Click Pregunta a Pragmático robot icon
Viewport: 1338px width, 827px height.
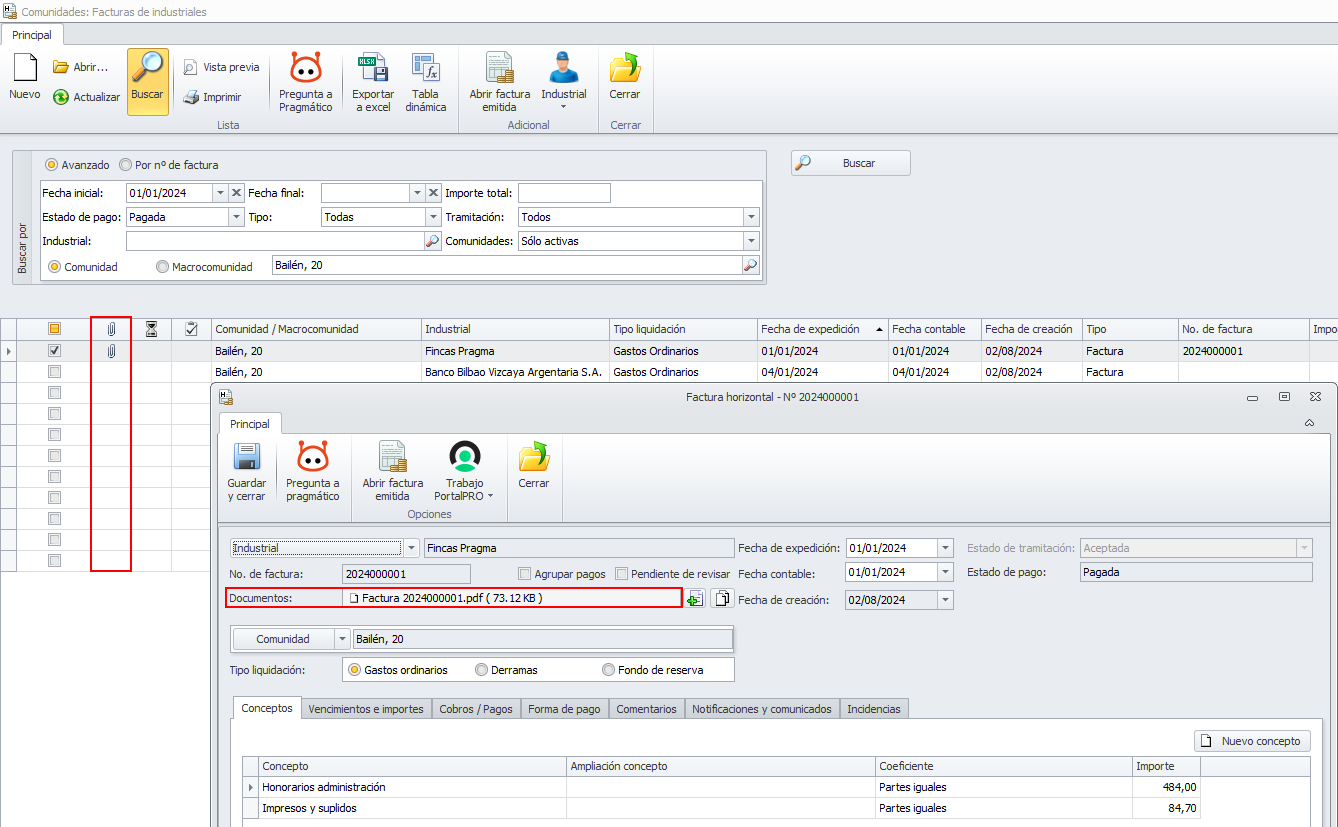(305, 70)
